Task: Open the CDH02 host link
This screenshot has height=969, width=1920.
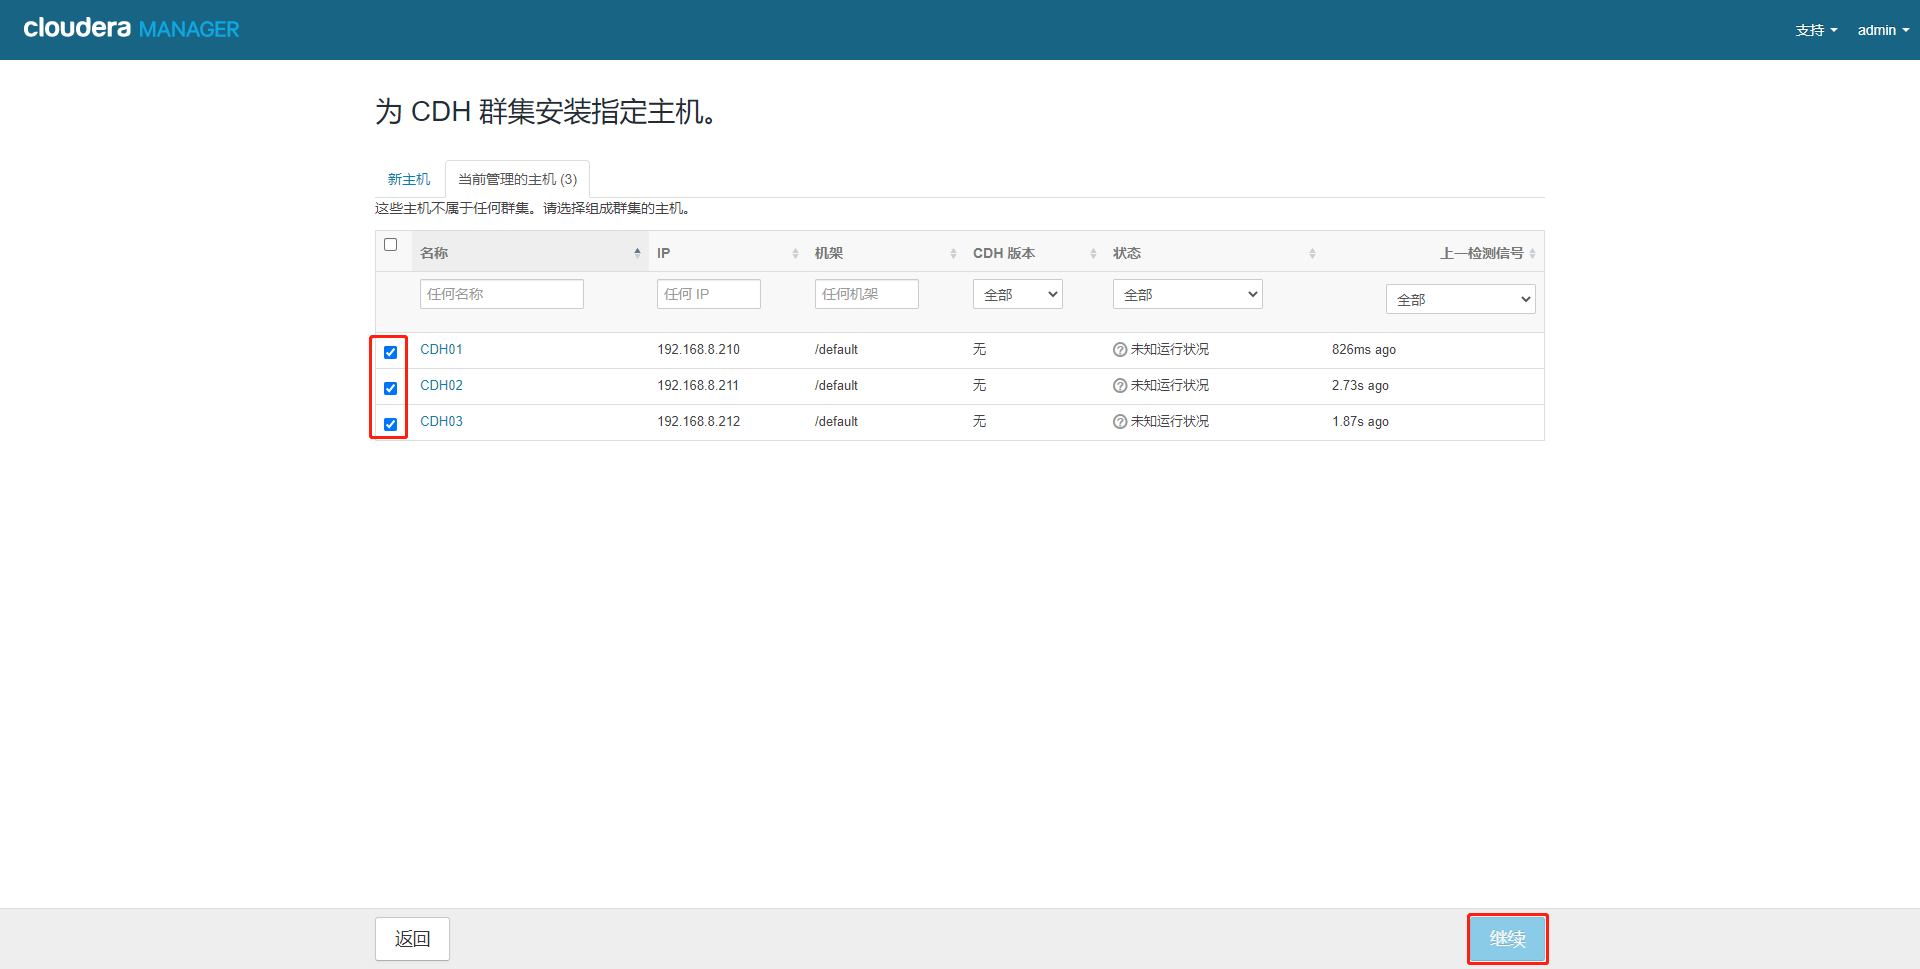Action: pyautogui.click(x=441, y=385)
